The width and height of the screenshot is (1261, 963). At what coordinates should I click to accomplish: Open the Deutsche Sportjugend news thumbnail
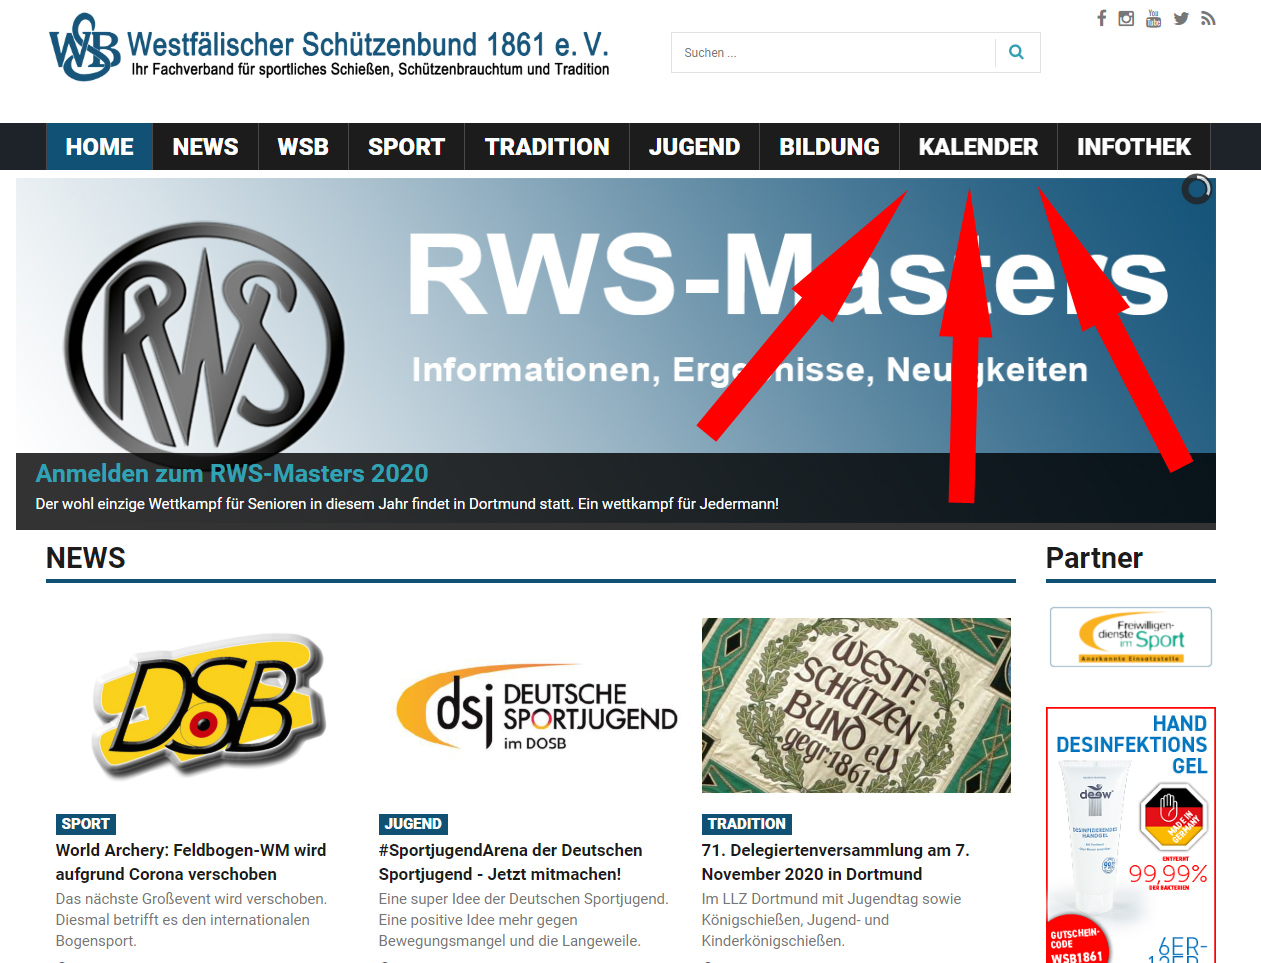tap(533, 706)
